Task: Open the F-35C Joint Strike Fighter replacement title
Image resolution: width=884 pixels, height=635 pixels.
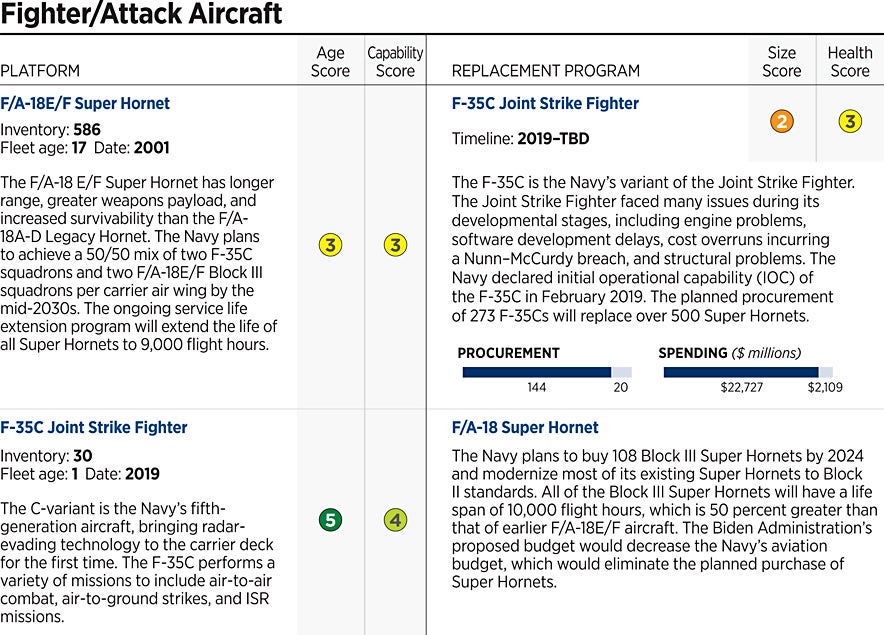Action: pos(545,104)
